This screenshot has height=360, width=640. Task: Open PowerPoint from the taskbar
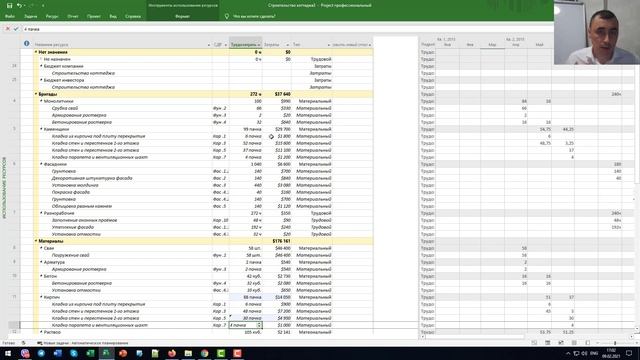tap(123, 353)
